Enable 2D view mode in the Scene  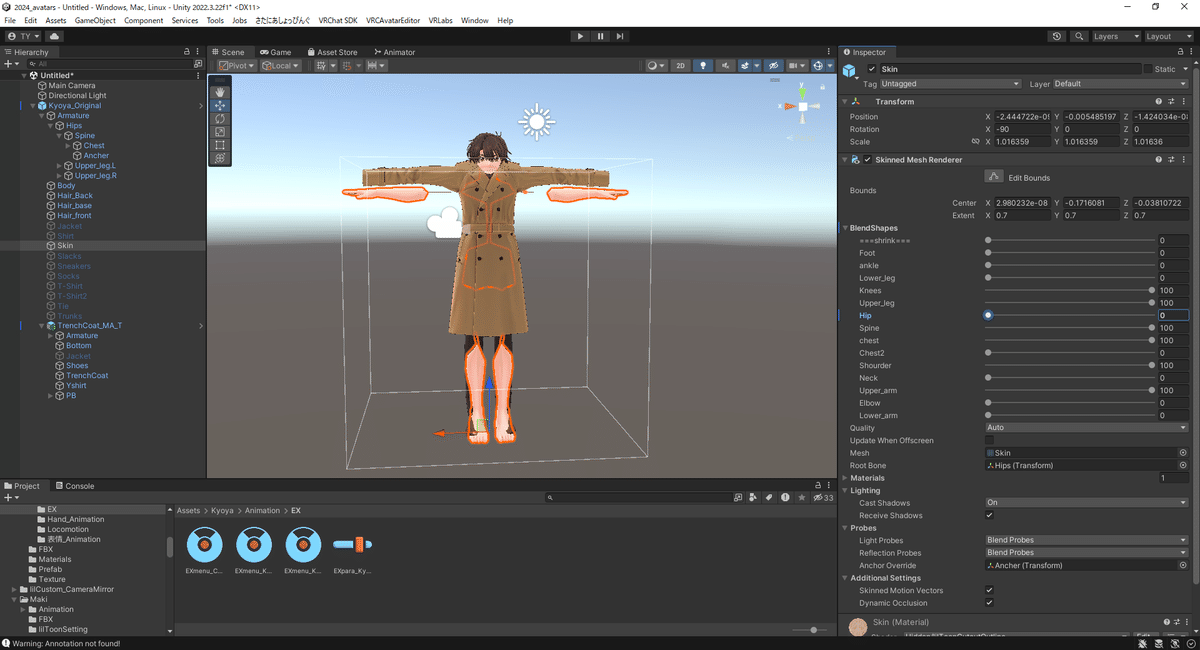tap(680, 65)
